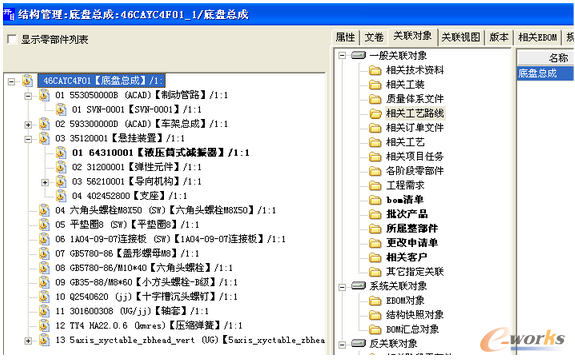This screenshot has height=362, width=575.
Task: Switch to the 文卷 tab
Action: 374,37
